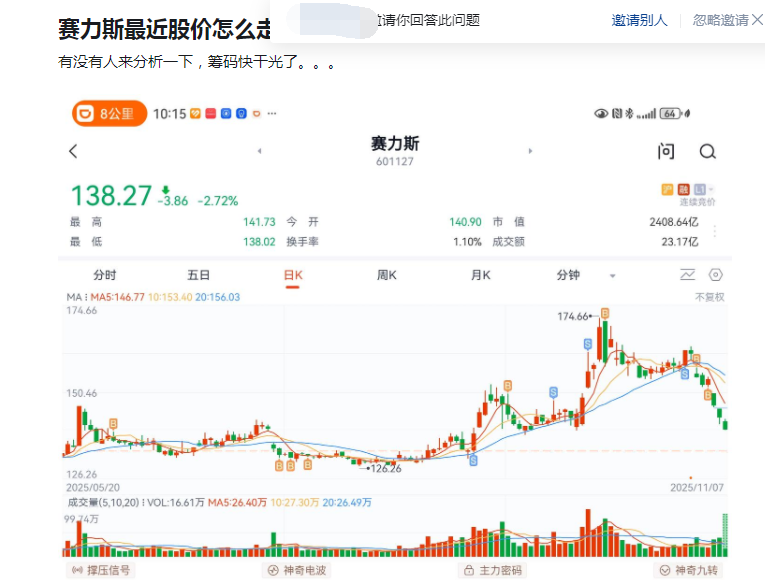Click the 成交额 23.17亿 value

pyautogui.click(x=680, y=241)
